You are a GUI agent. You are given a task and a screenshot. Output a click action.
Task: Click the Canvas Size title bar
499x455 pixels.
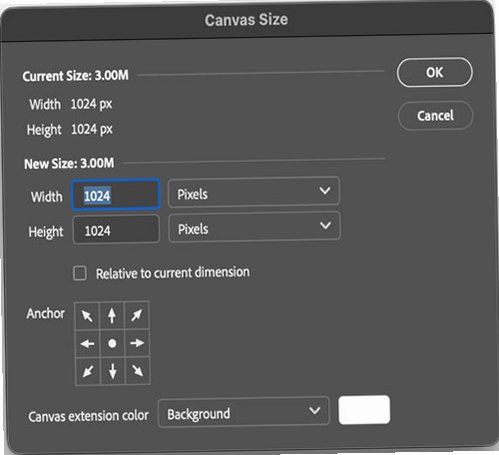(x=247, y=20)
